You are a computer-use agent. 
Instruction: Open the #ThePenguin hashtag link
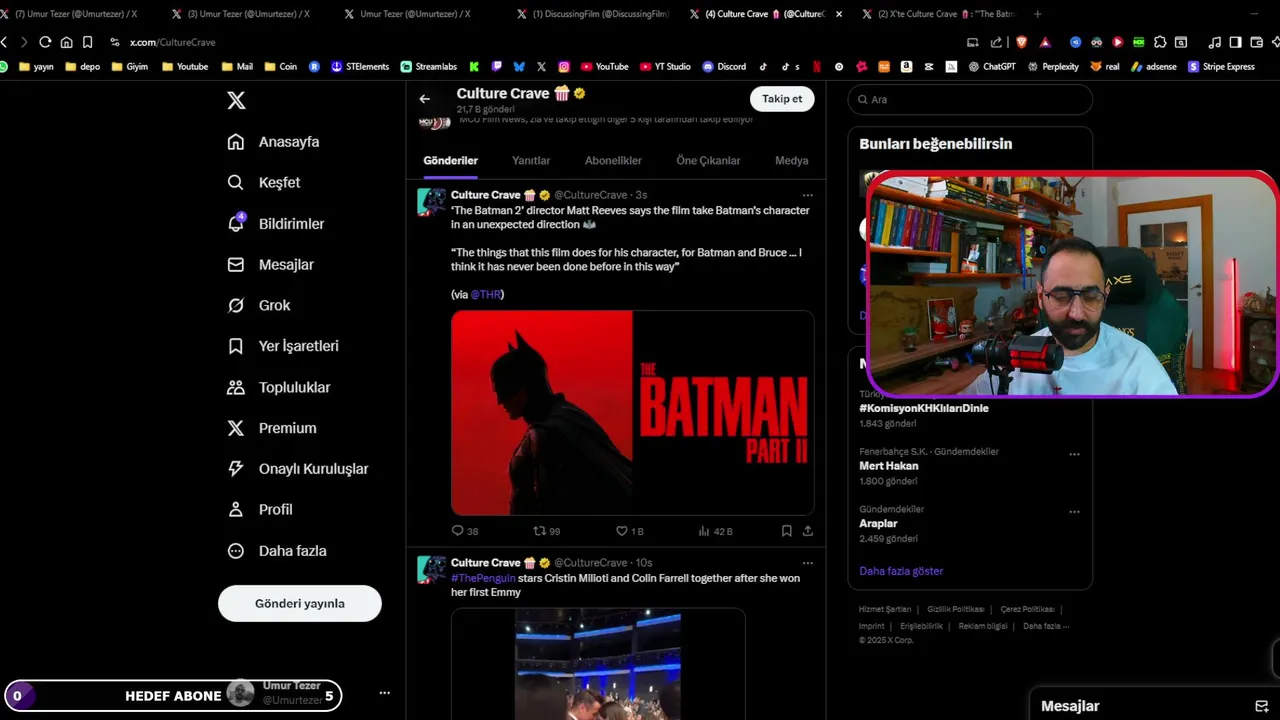click(483, 578)
